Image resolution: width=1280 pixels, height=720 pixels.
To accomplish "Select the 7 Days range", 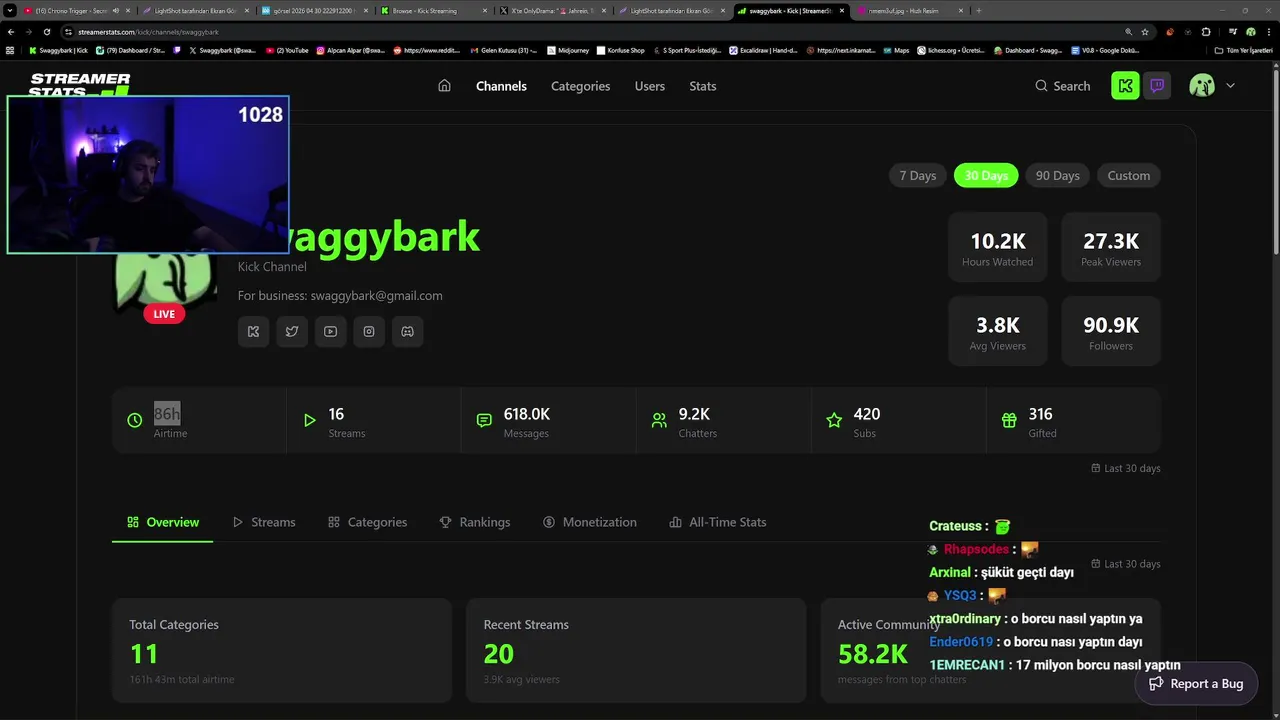I will pyautogui.click(x=917, y=176).
